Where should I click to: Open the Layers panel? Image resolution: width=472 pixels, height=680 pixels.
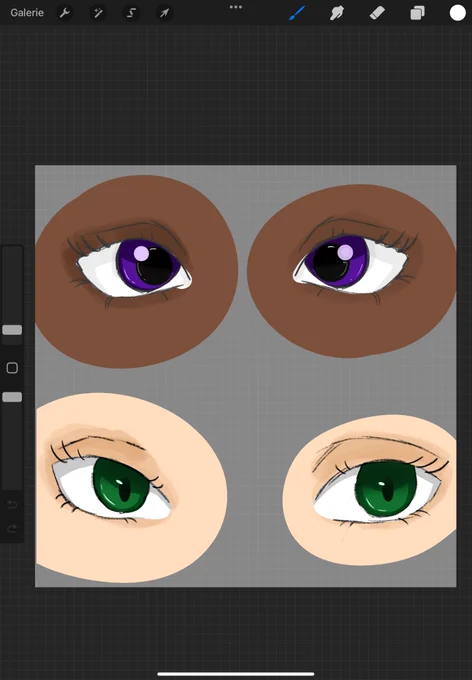[417, 13]
